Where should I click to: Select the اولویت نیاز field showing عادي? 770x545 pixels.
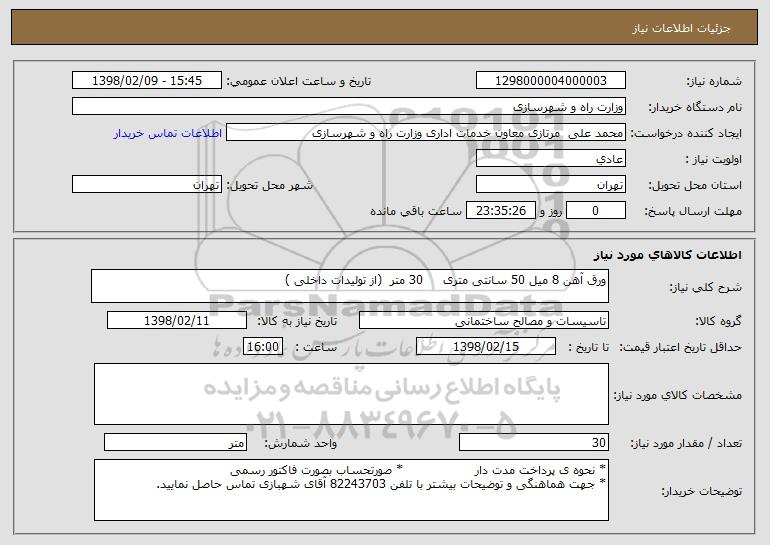coord(550,159)
